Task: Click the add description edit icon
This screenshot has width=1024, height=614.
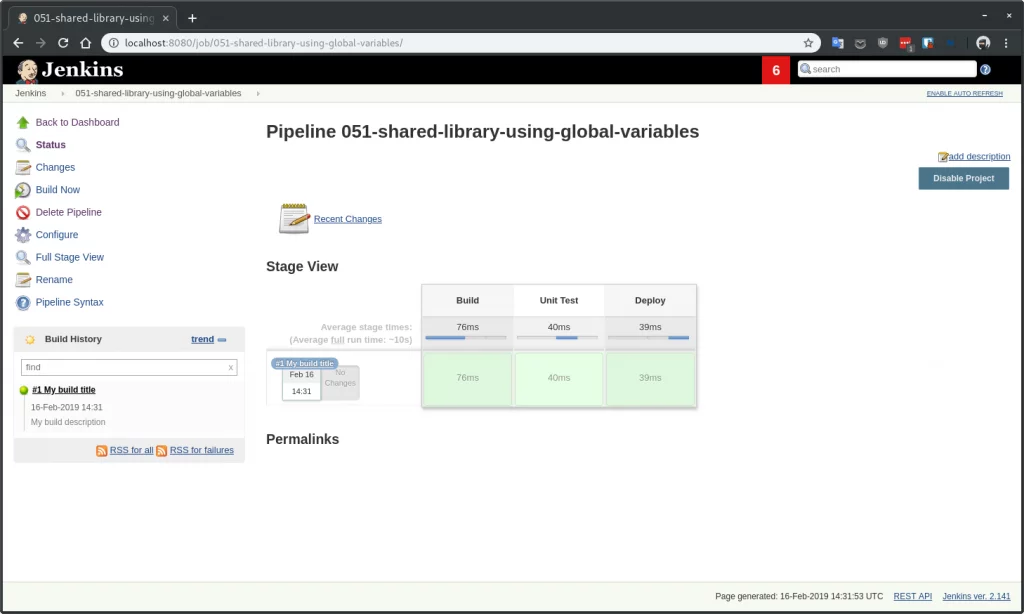Action: (942, 157)
